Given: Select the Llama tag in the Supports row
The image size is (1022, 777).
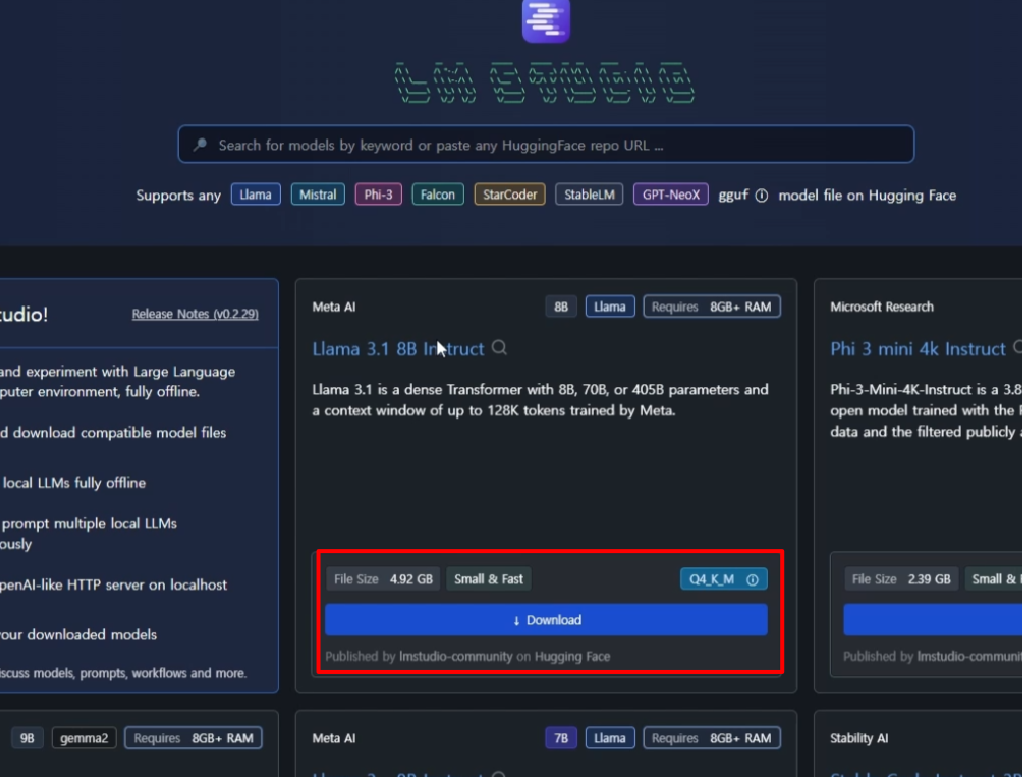Looking at the screenshot, I should pos(256,194).
